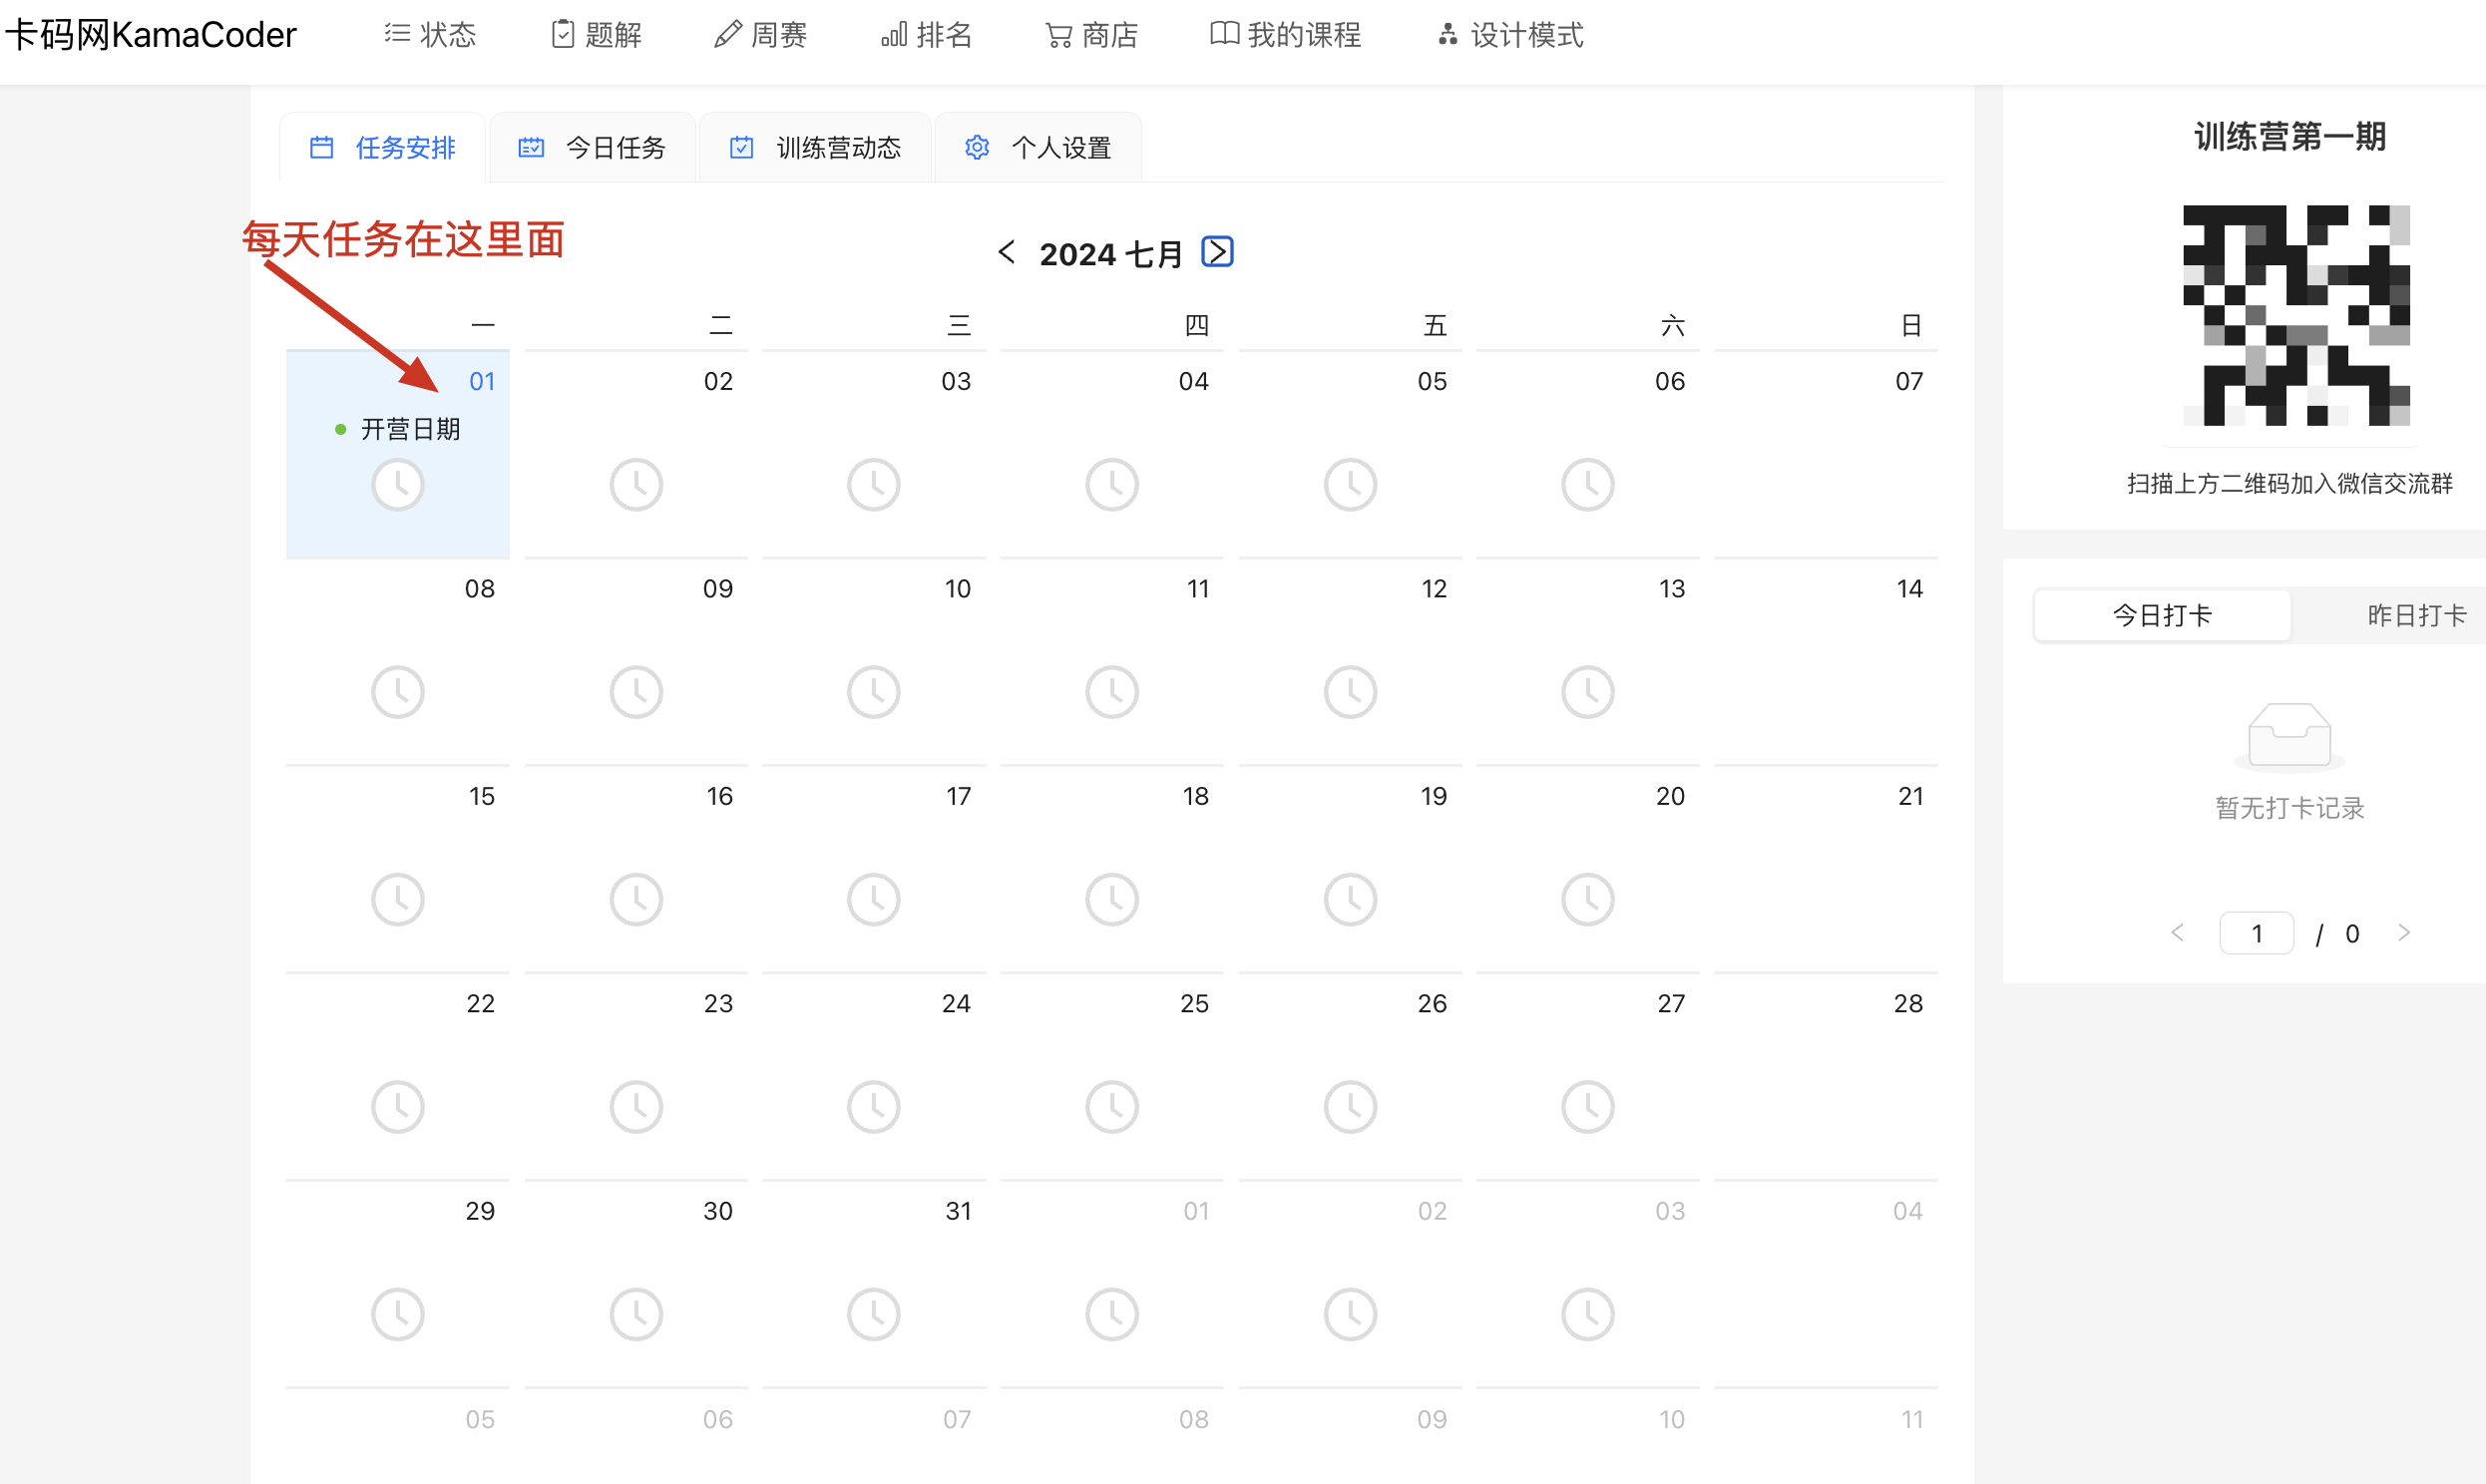Open the clock icon on July 16
This screenshot has width=2486, height=1484.
coord(636,900)
